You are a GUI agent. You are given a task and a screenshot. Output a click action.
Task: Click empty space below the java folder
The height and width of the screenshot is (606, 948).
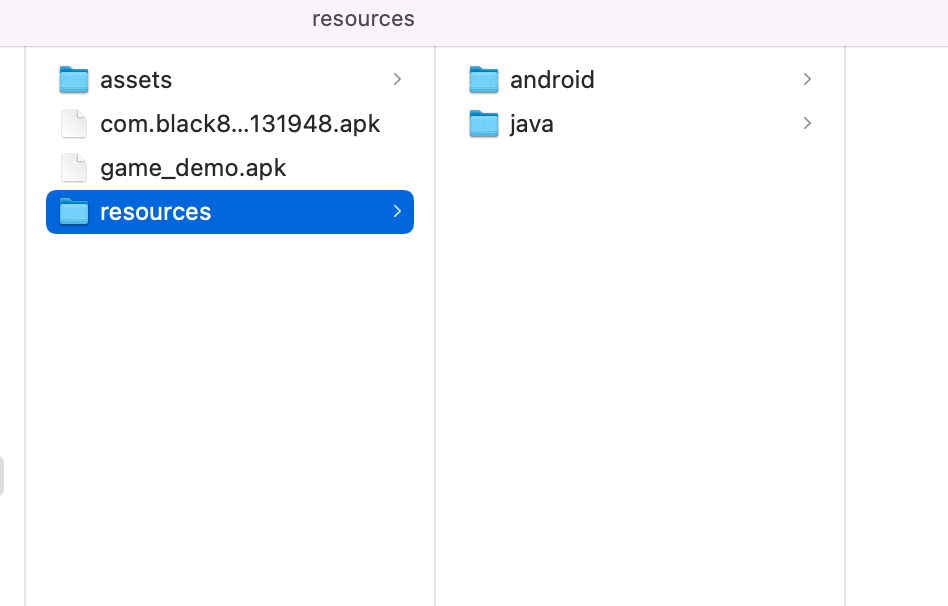(640, 363)
